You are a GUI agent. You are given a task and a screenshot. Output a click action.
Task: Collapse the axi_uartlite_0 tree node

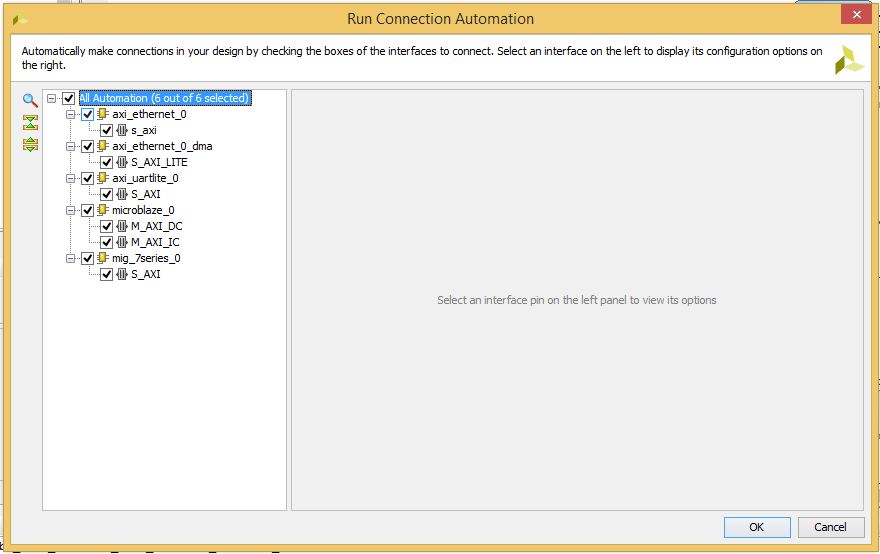coord(71,178)
